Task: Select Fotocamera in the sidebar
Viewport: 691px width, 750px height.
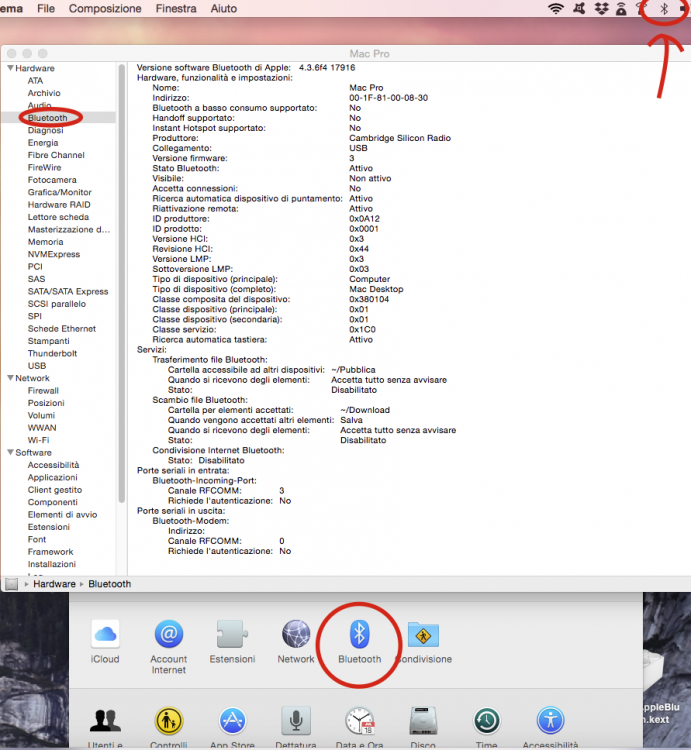Action: coord(52,180)
